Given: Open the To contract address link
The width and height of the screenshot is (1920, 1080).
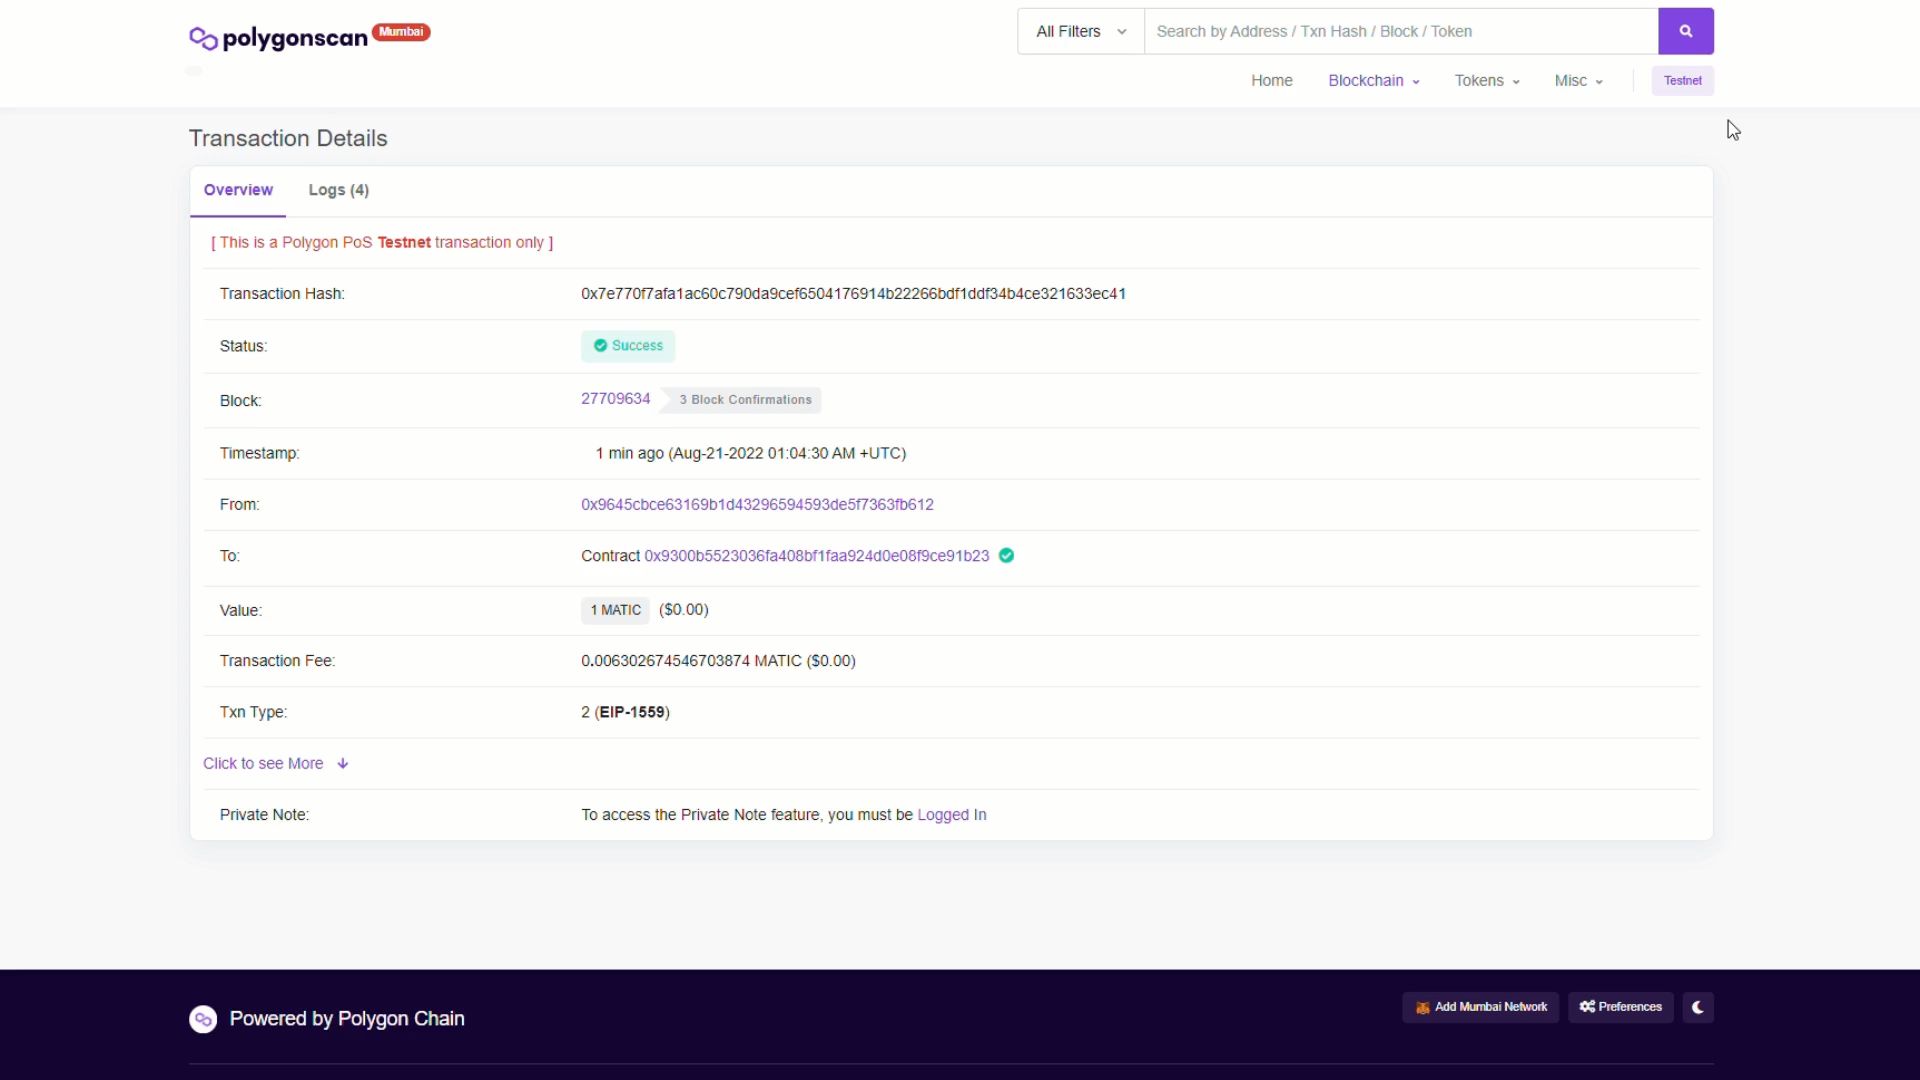Looking at the screenshot, I should click(817, 556).
